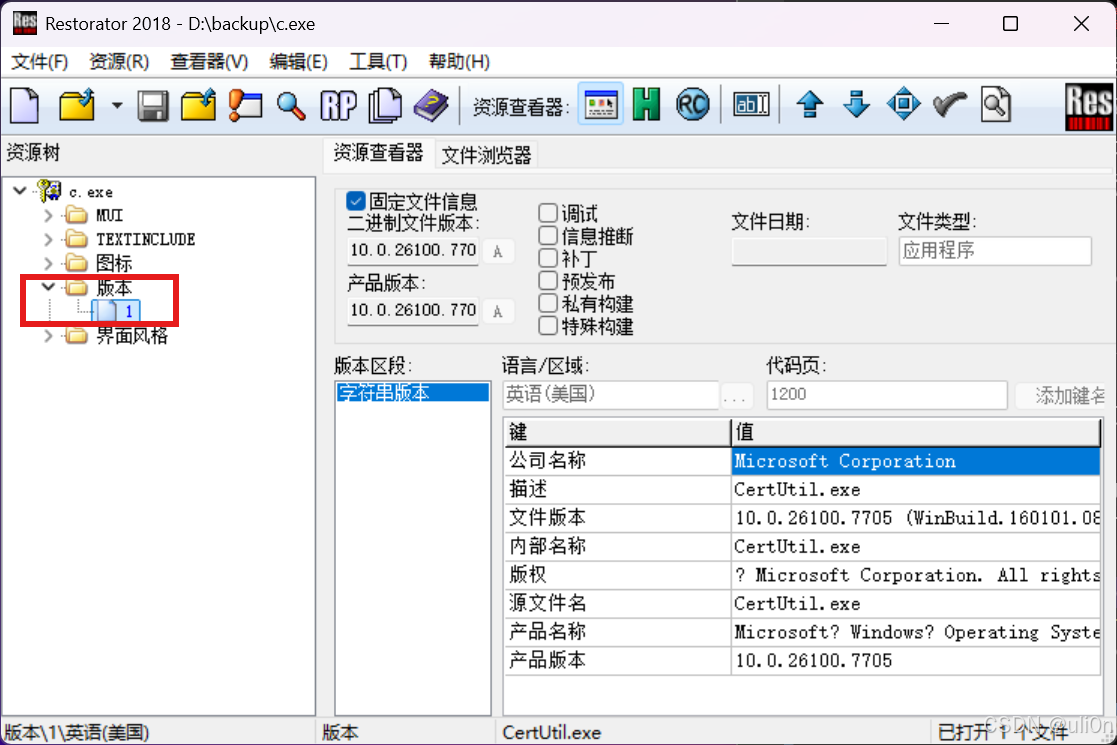Select the MUI folder in the tree
The image size is (1117, 745).
click(109, 215)
